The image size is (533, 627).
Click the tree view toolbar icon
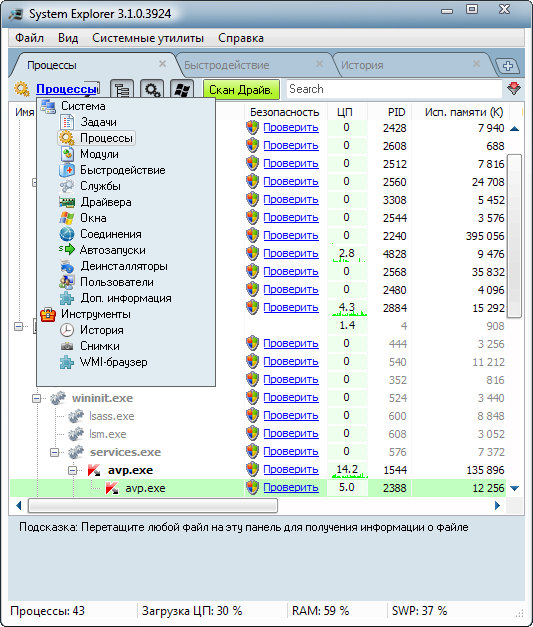pos(122,89)
